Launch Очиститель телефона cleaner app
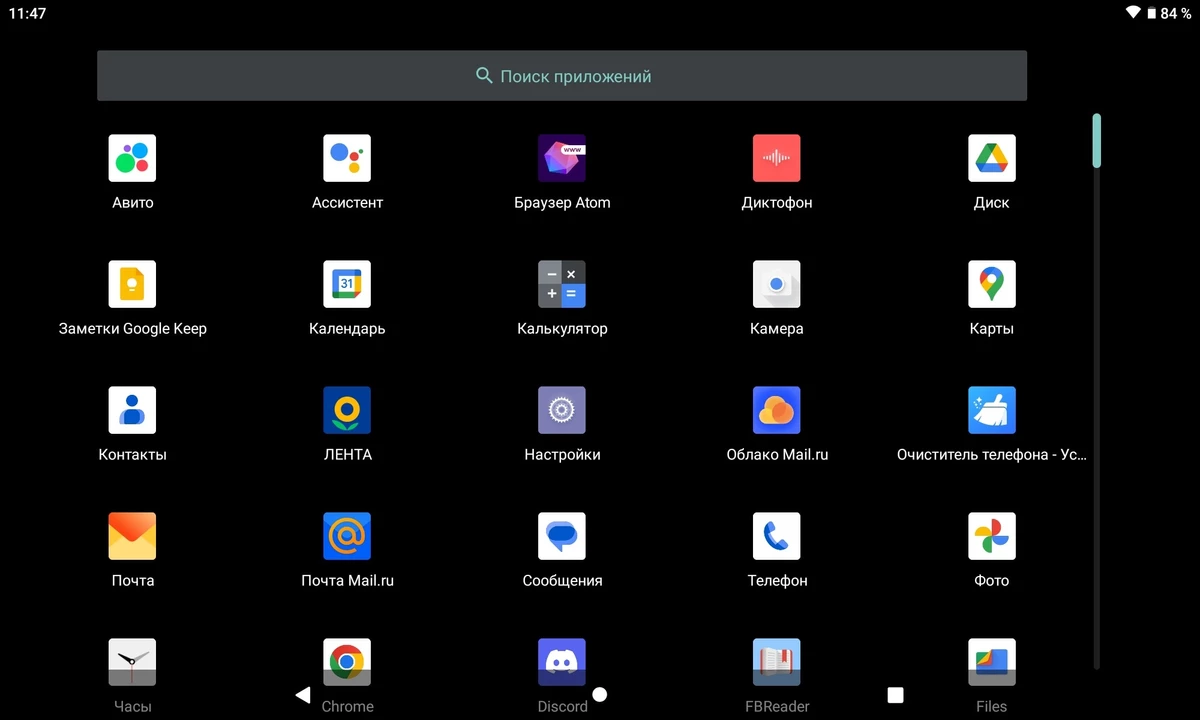Viewport: 1200px width, 720px height. (x=992, y=410)
